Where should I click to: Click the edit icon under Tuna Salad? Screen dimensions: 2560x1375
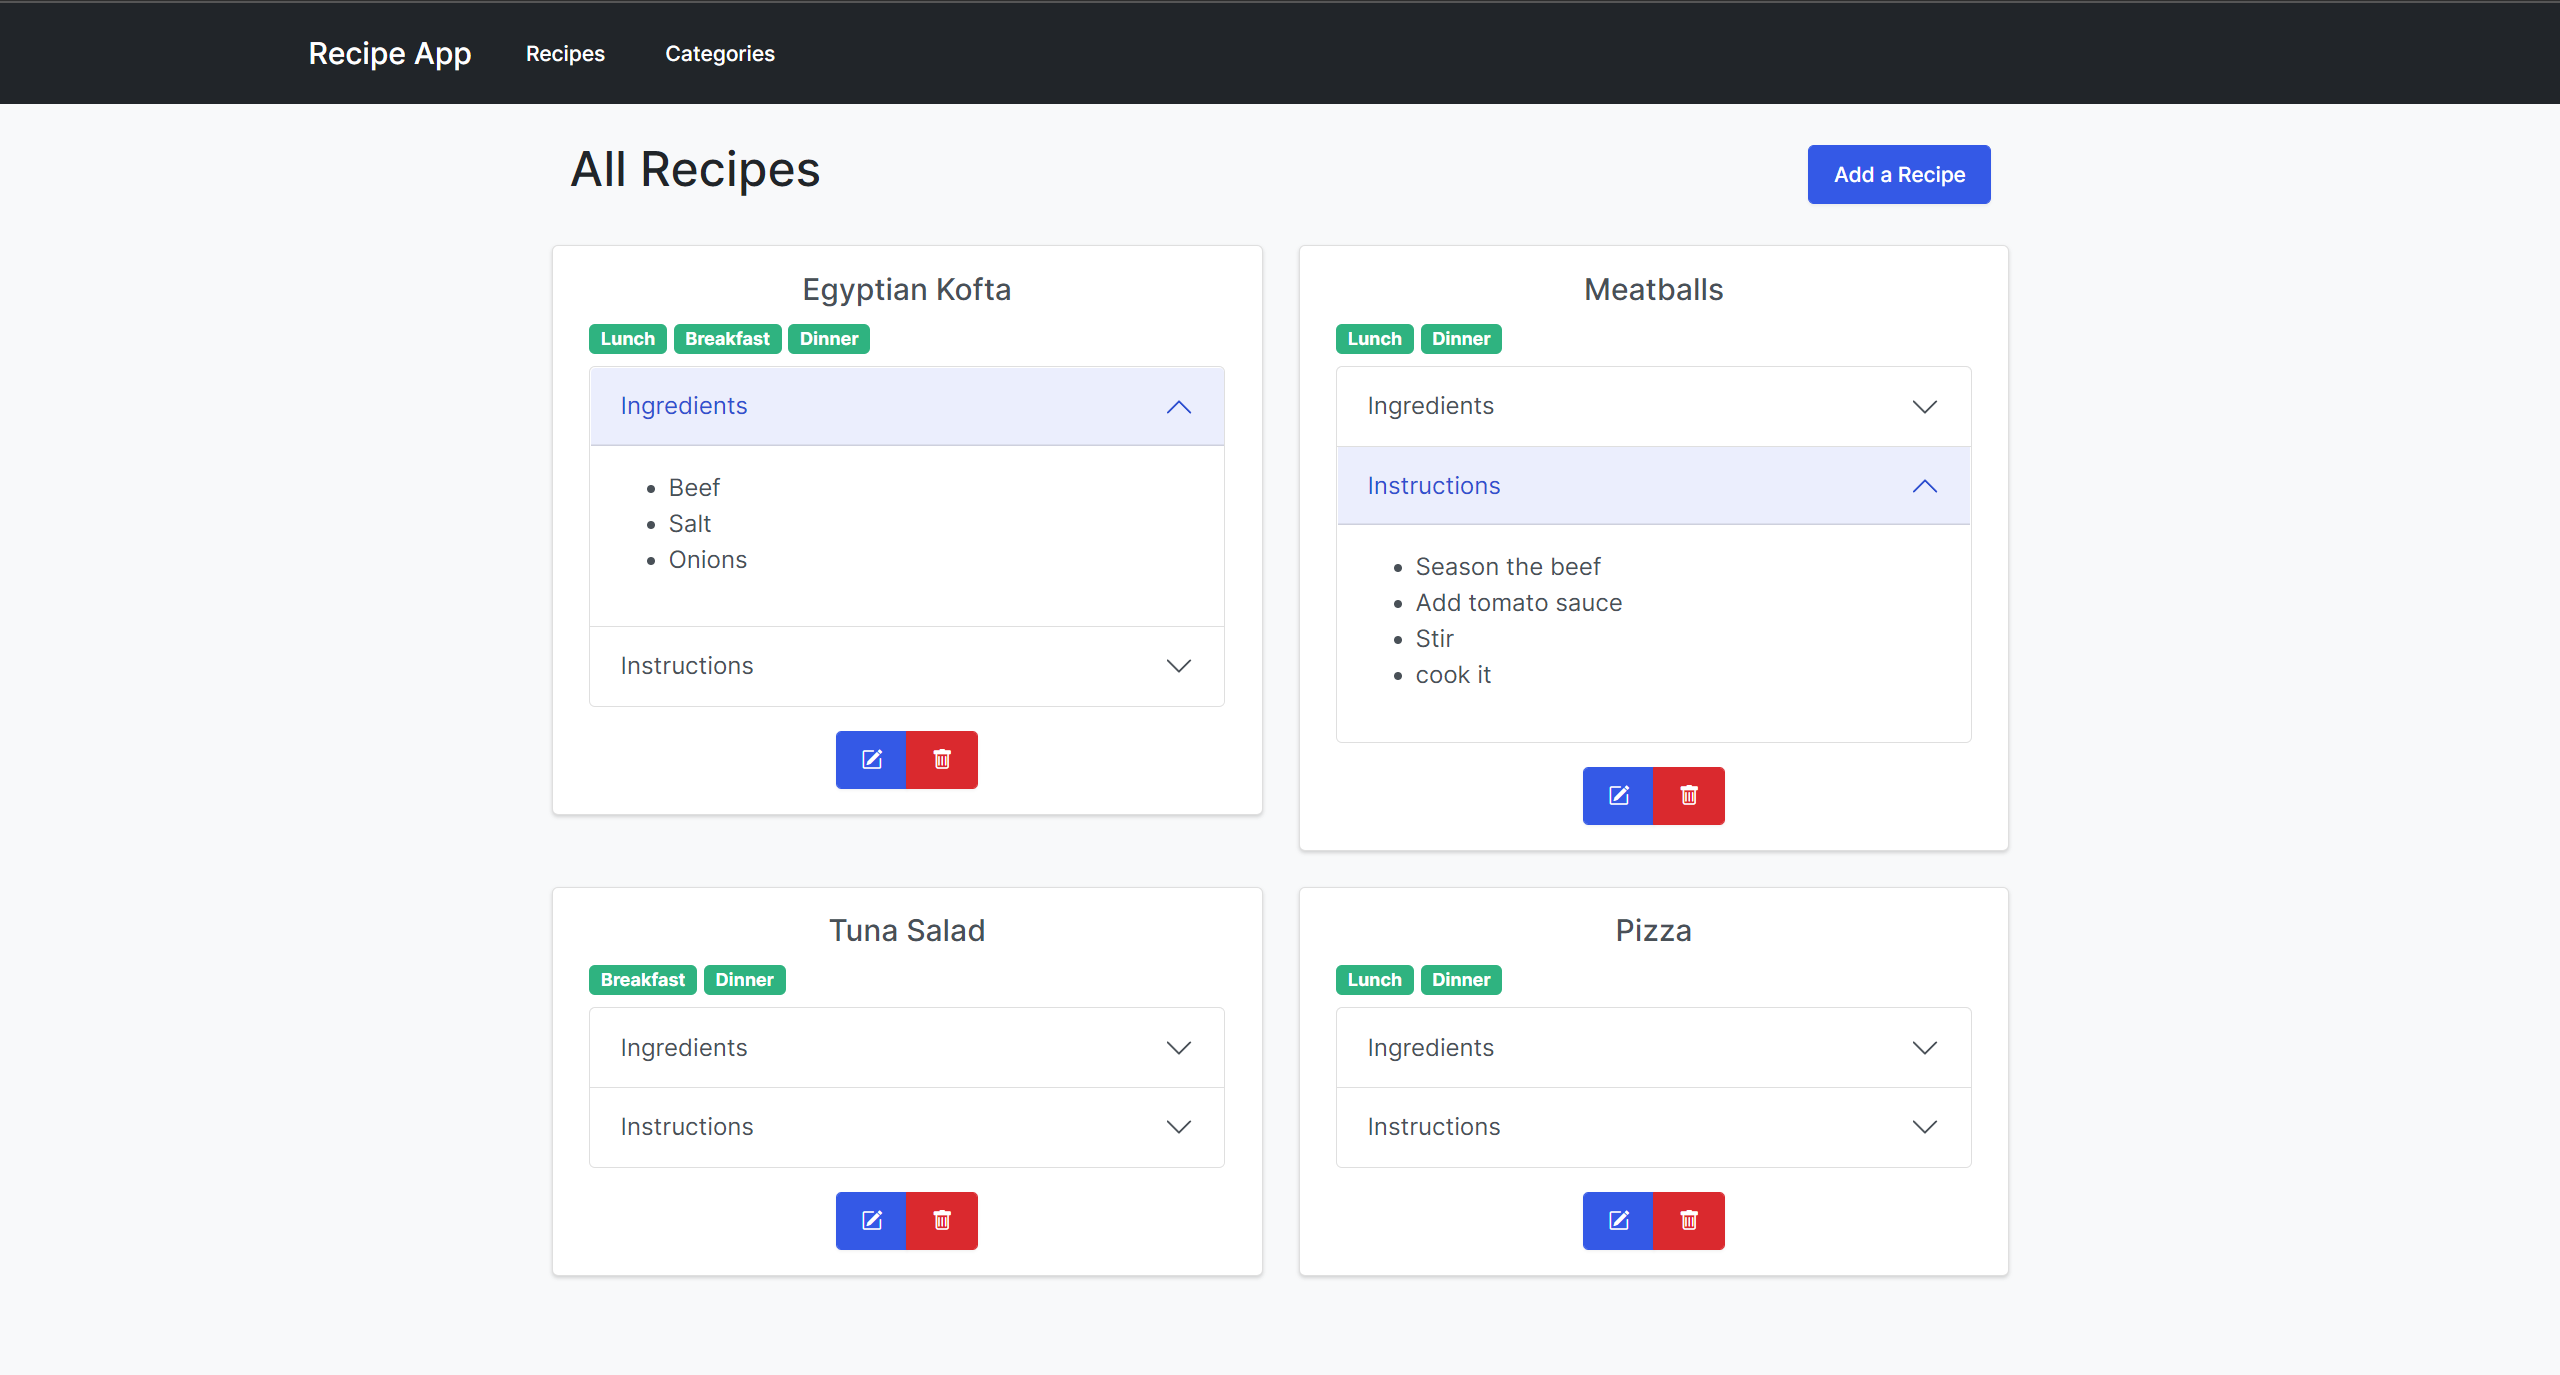tap(870, 1220)
